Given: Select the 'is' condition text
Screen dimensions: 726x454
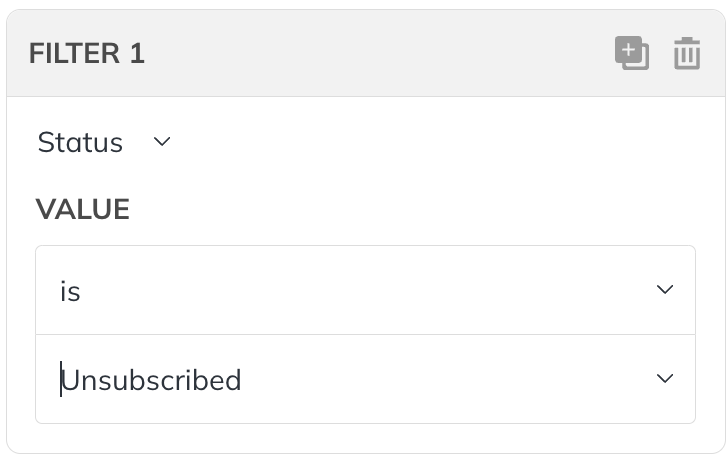Looking at the screenshot, I should [70, 292].
